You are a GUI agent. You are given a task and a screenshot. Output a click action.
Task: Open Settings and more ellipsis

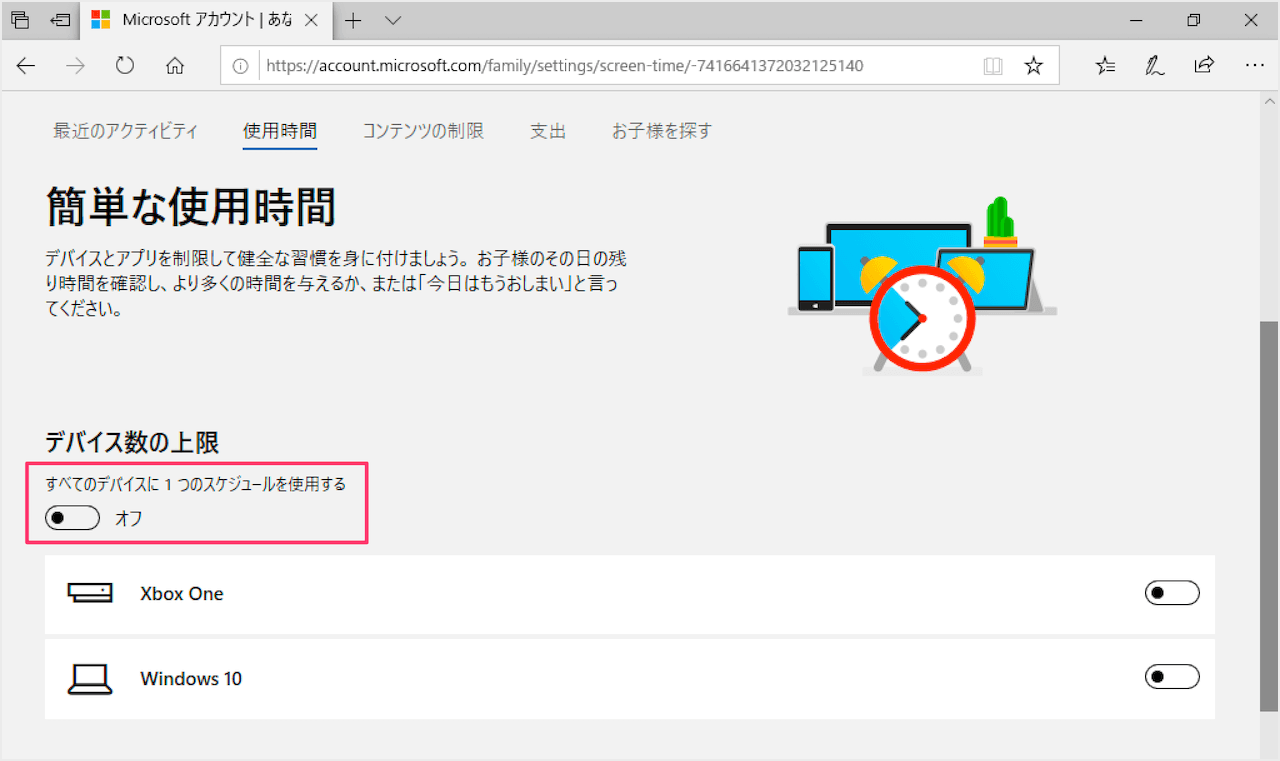[x=1254, y=66]
